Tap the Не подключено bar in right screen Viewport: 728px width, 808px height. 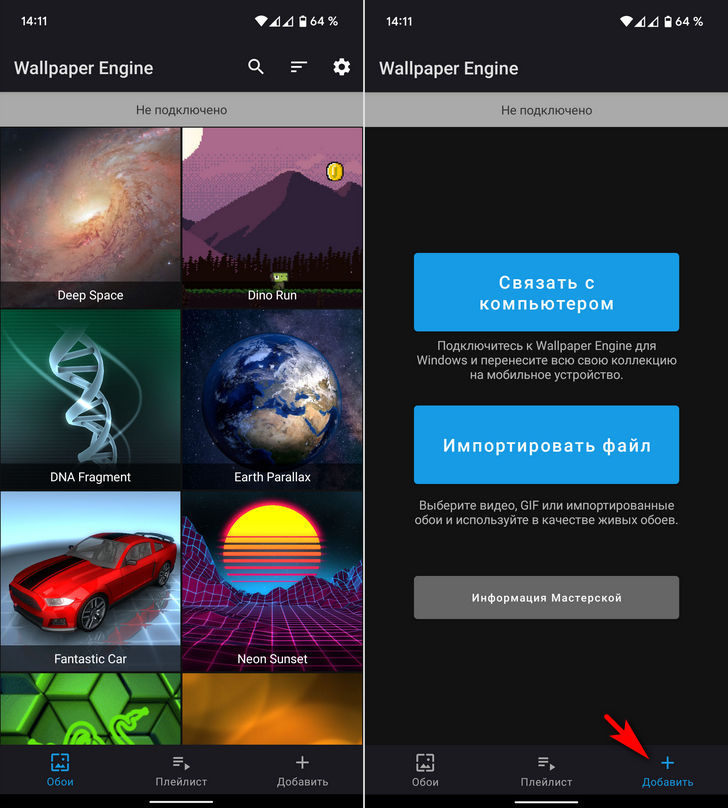(546, 110)
